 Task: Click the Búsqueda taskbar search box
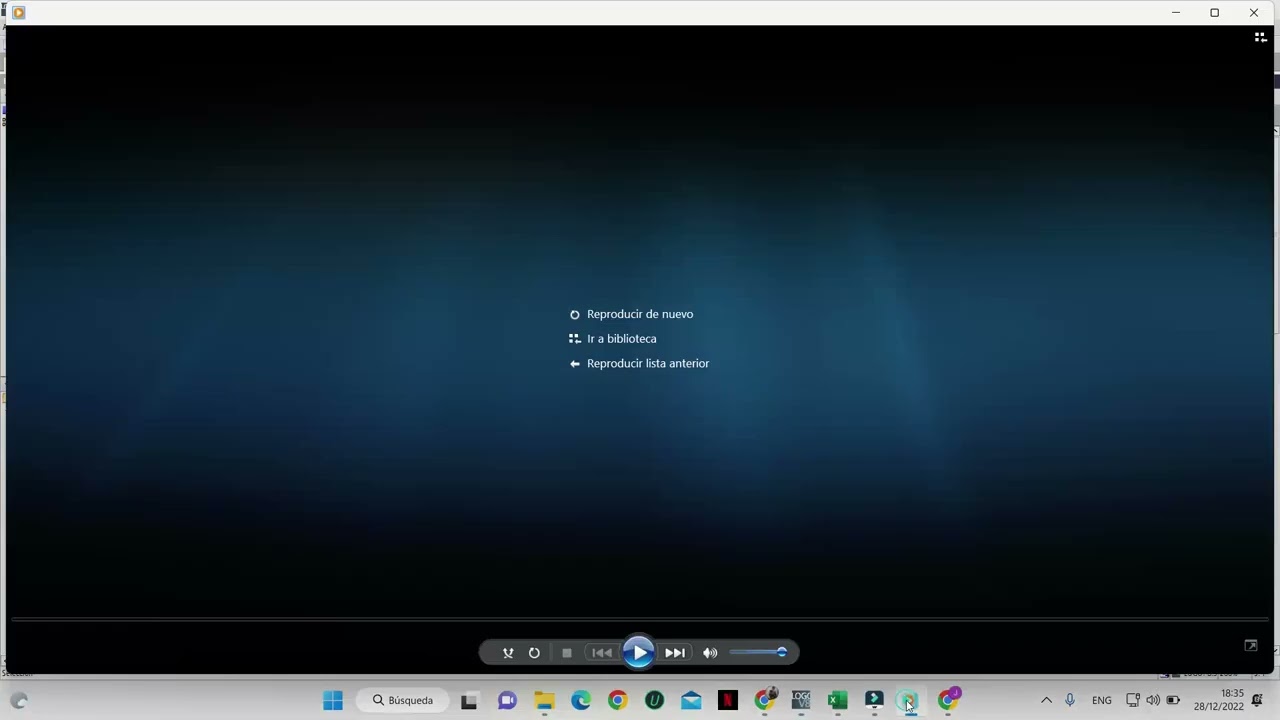(x=403, y=700)
